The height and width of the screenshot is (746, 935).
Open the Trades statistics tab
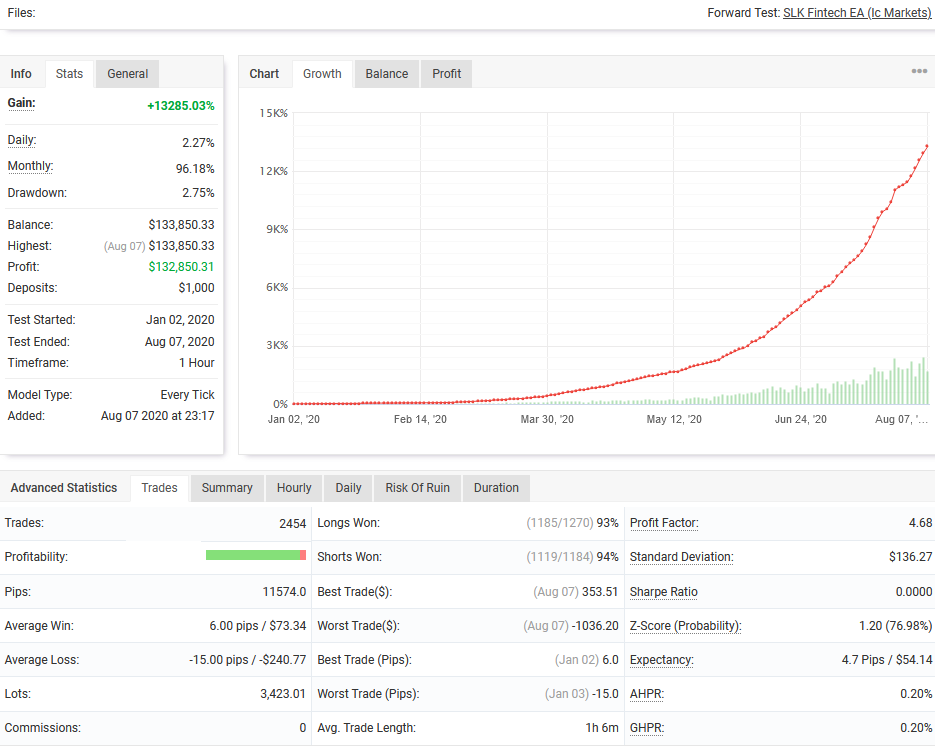(x=159, y=488)
